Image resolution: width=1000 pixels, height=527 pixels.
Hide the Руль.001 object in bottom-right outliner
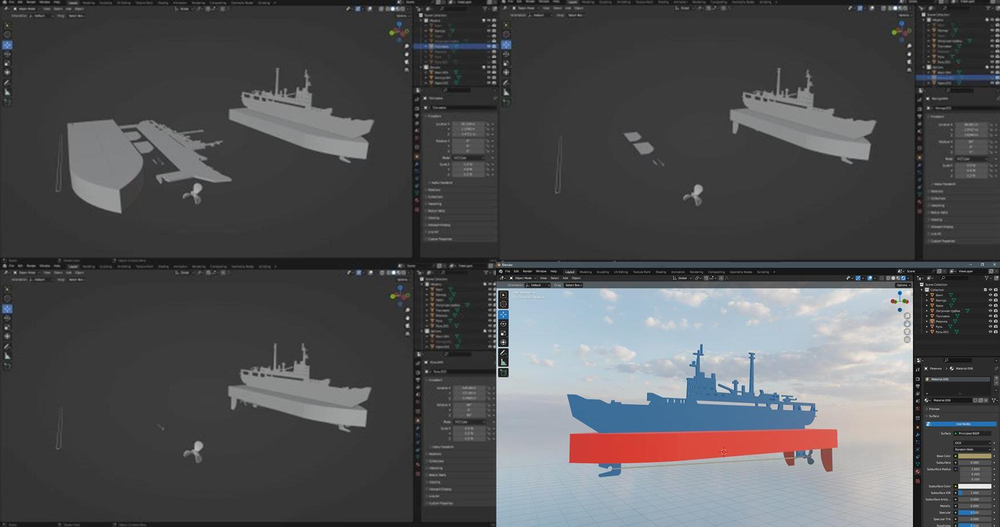991,330
